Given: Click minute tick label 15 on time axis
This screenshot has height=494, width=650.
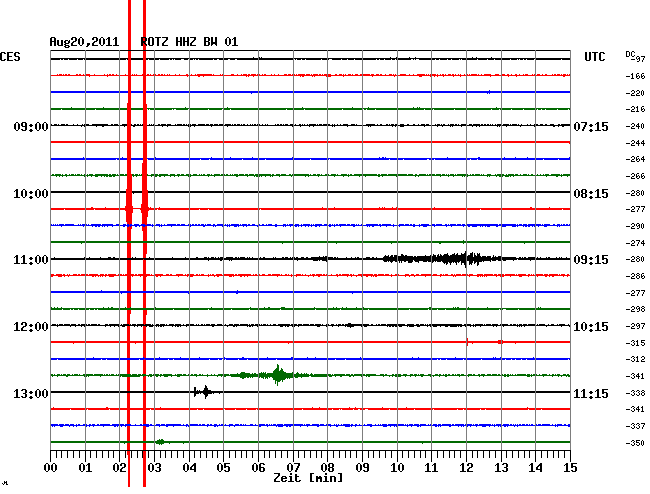Looking at the screenshot, I should (570, 468).
